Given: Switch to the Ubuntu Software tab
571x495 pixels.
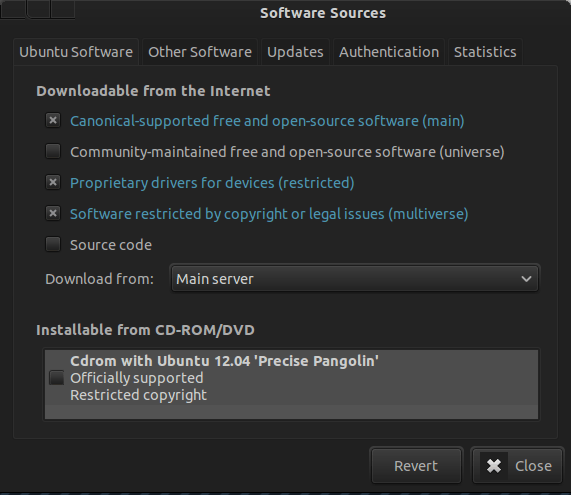Looking at the screenshot, I should [76, 52].
